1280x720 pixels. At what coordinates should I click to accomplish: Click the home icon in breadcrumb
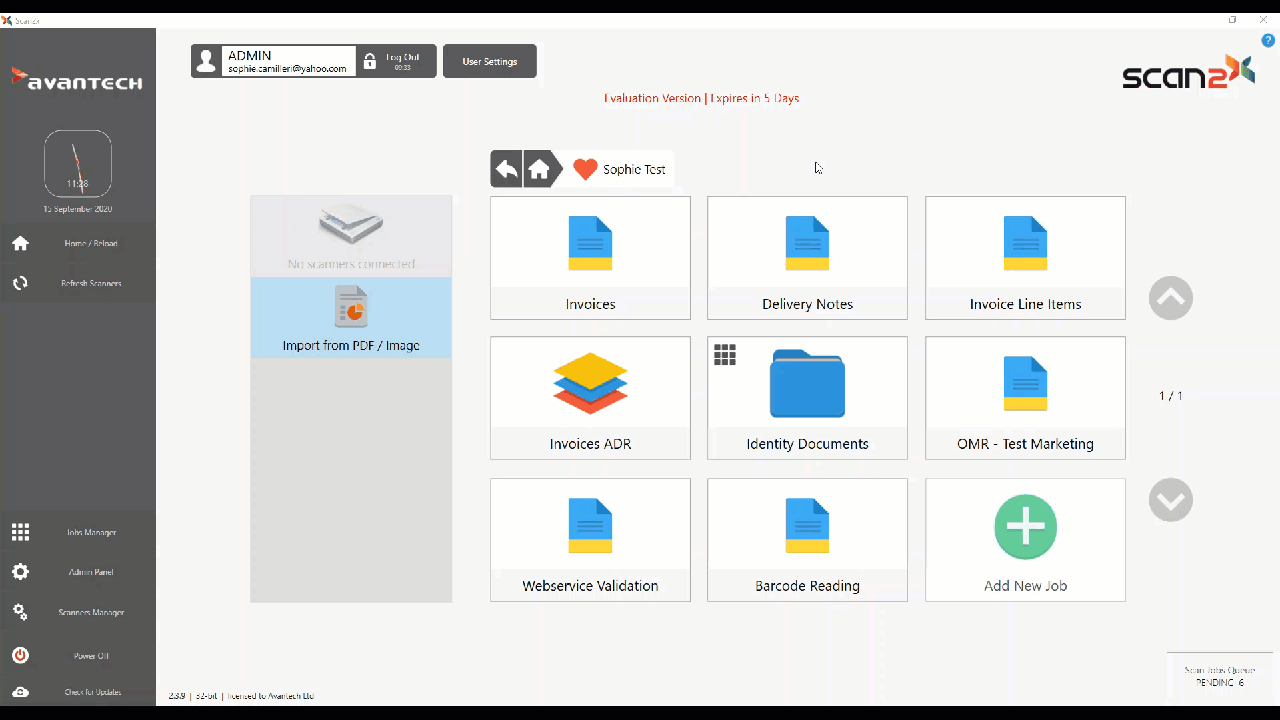click(x=539, y=169)
